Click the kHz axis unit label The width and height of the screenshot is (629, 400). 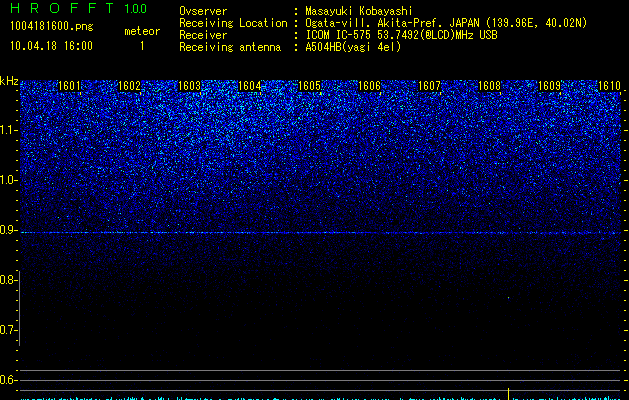pyautogui.click(x=9, y=81)
